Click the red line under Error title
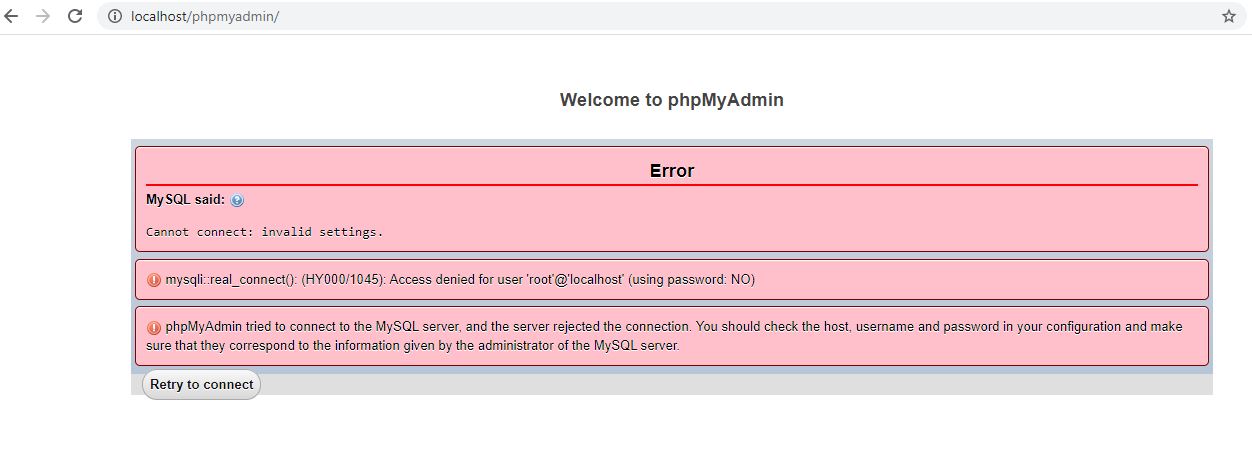Viewport: 1252px width, 460px height. 672,185
